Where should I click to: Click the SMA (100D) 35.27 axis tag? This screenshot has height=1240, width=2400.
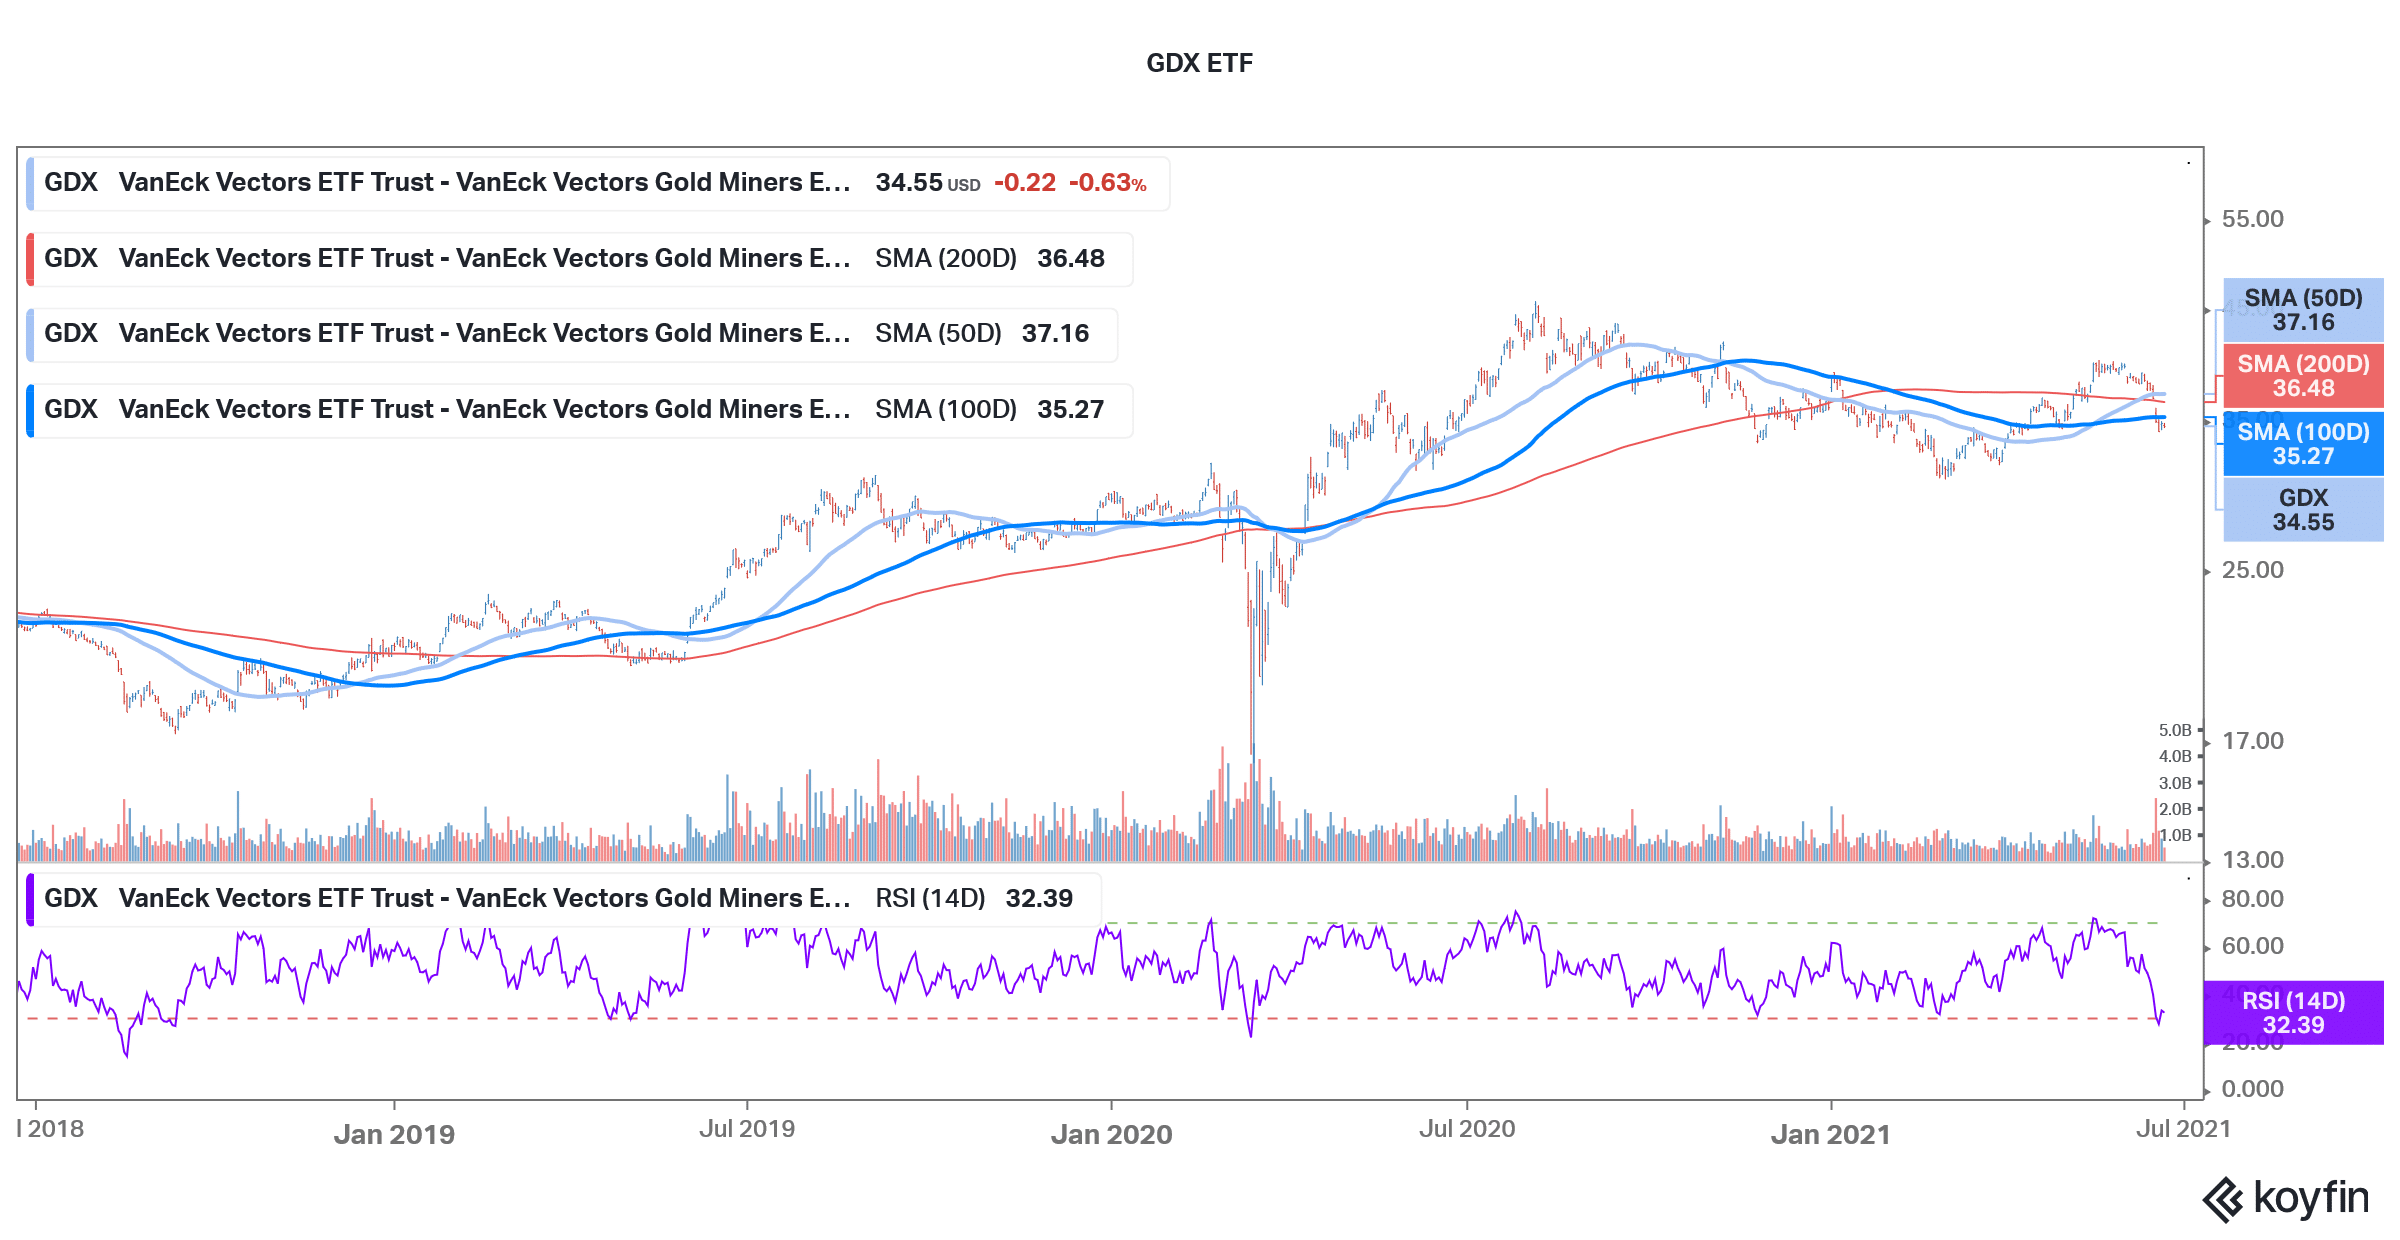(2303, 444)
